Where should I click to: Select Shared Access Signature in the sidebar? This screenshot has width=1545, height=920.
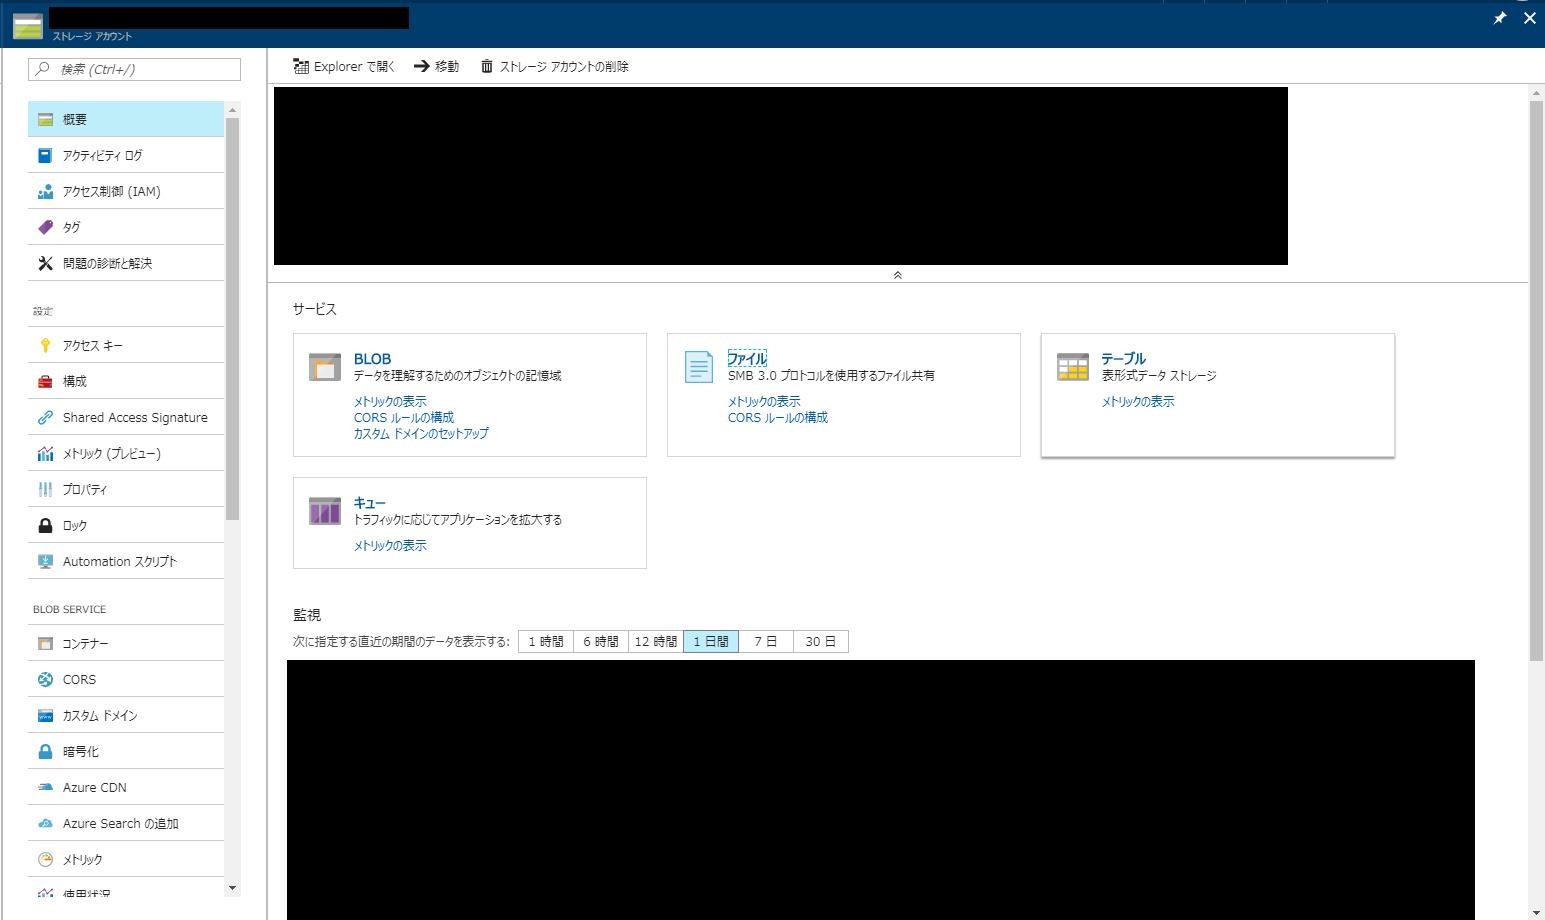point(134,417)
